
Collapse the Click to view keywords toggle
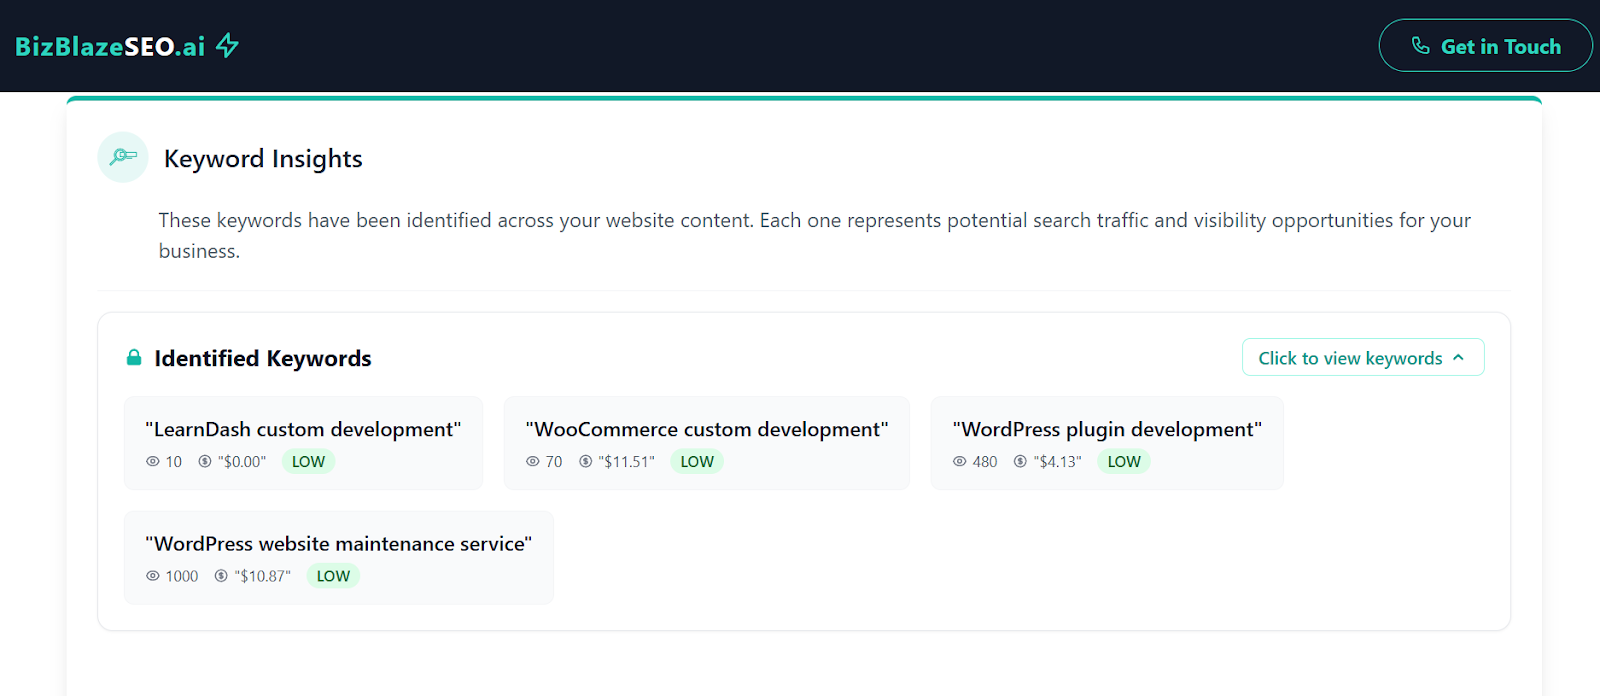(x=1363, y=358)
